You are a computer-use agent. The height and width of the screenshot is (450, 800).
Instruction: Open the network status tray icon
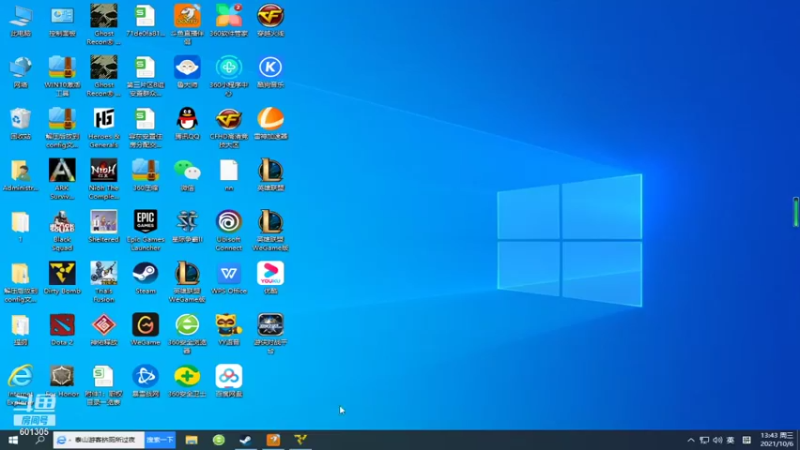[704, 440]
